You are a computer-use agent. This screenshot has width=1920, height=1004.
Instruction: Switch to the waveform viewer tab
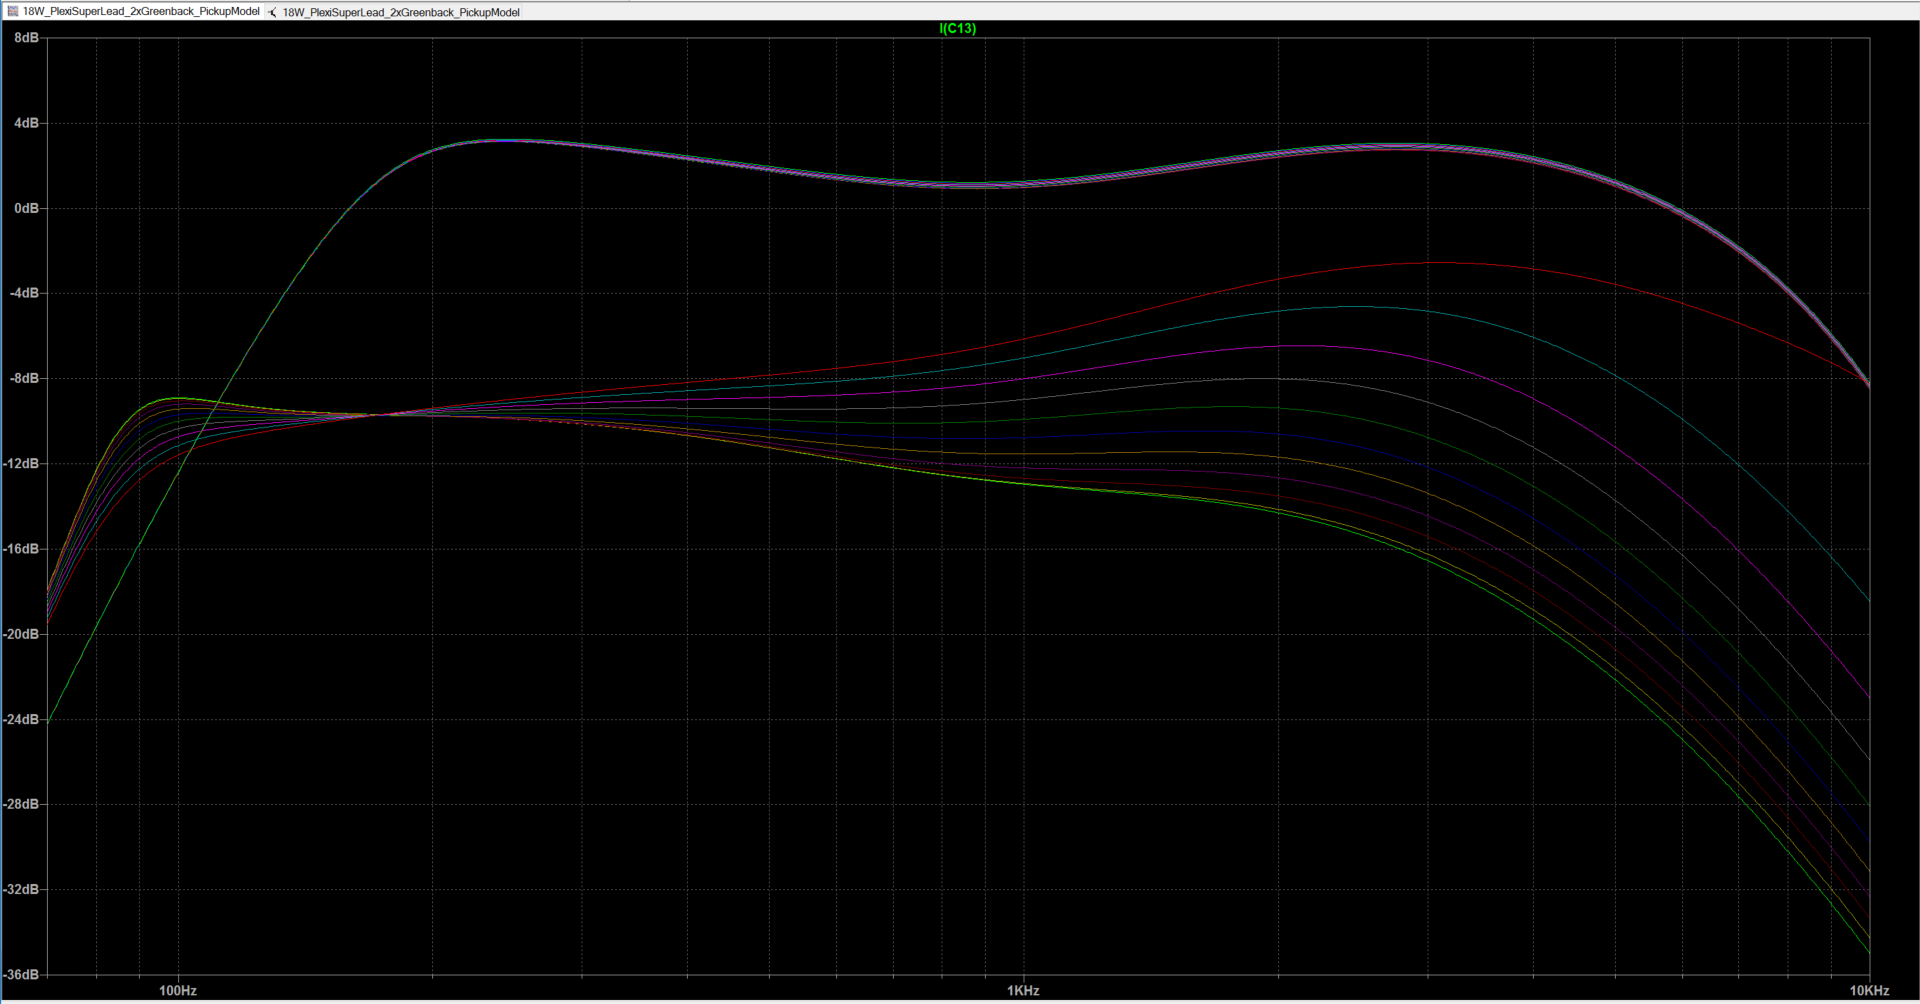point(140,12)
